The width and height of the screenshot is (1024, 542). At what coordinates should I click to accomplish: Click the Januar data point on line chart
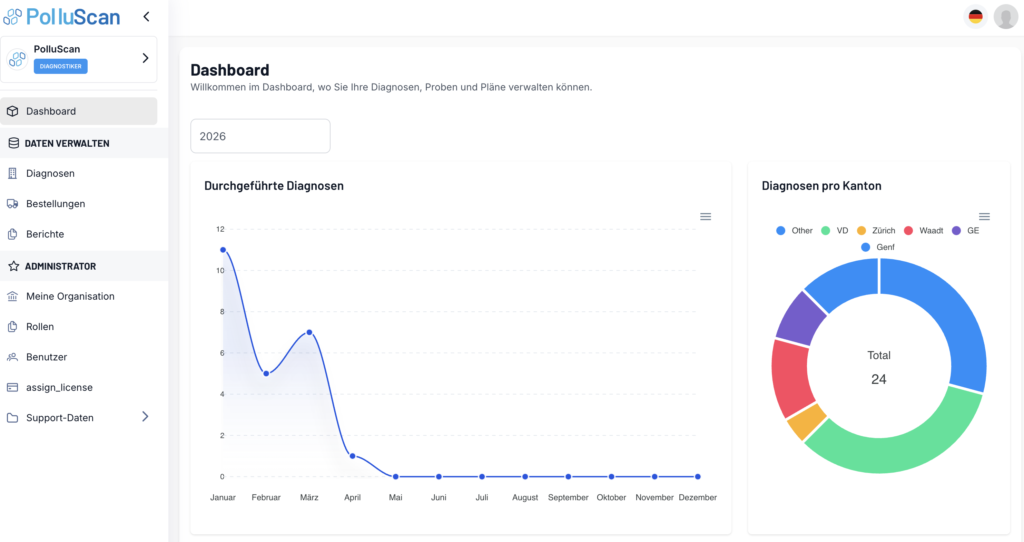[x=222, y=250]
